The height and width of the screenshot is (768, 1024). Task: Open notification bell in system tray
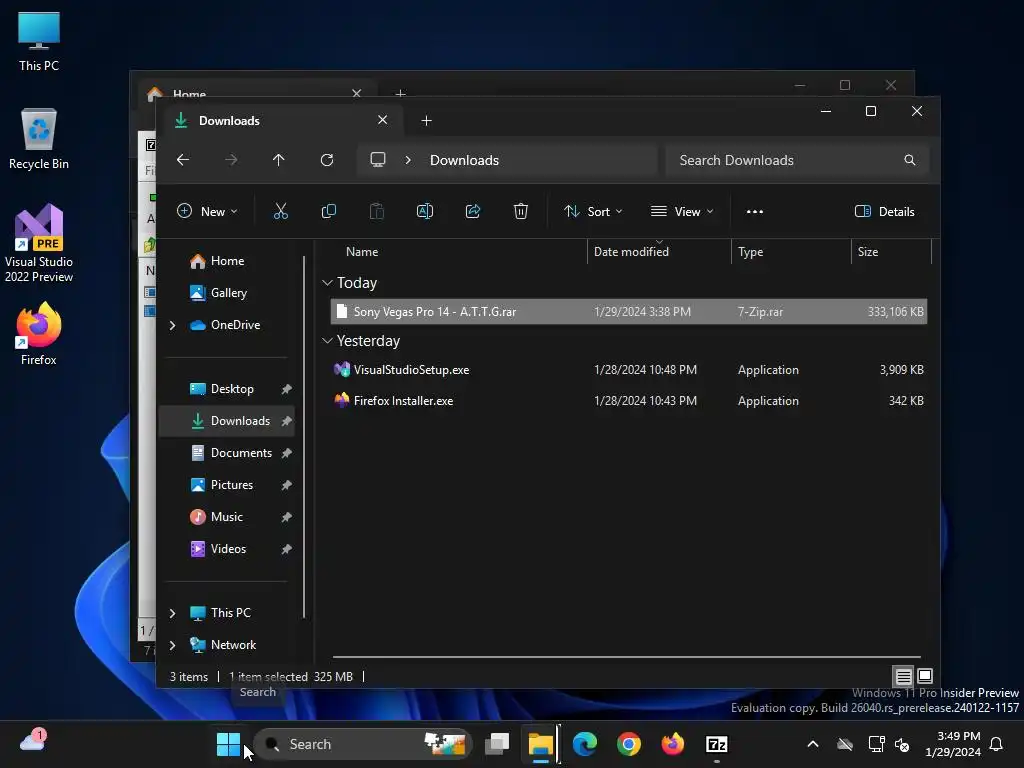click(x=996, y=744)
